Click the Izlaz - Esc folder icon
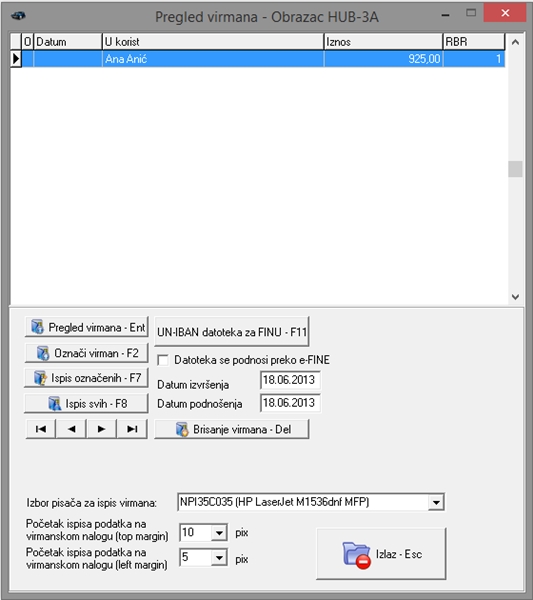 [x=356, y=555]
